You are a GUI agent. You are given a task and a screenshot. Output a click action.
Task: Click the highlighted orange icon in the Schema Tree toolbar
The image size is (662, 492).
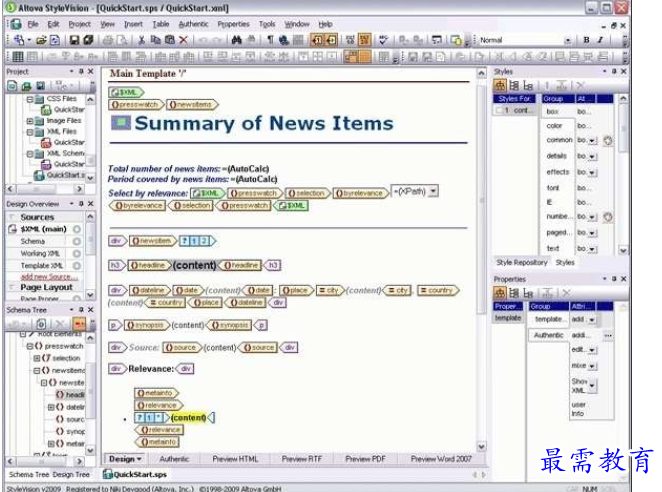[x=79, y=324]
